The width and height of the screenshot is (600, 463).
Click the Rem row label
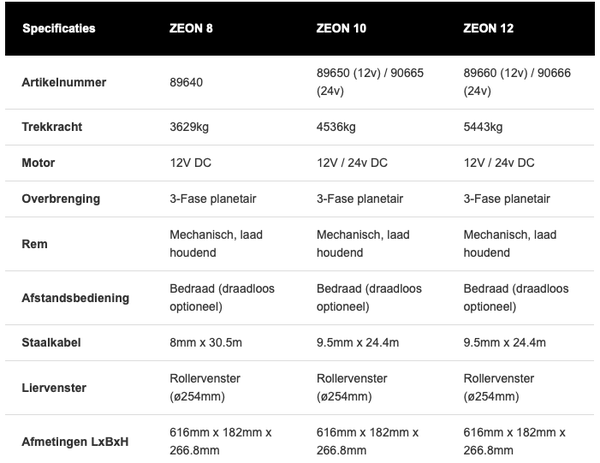pos(35,243)
